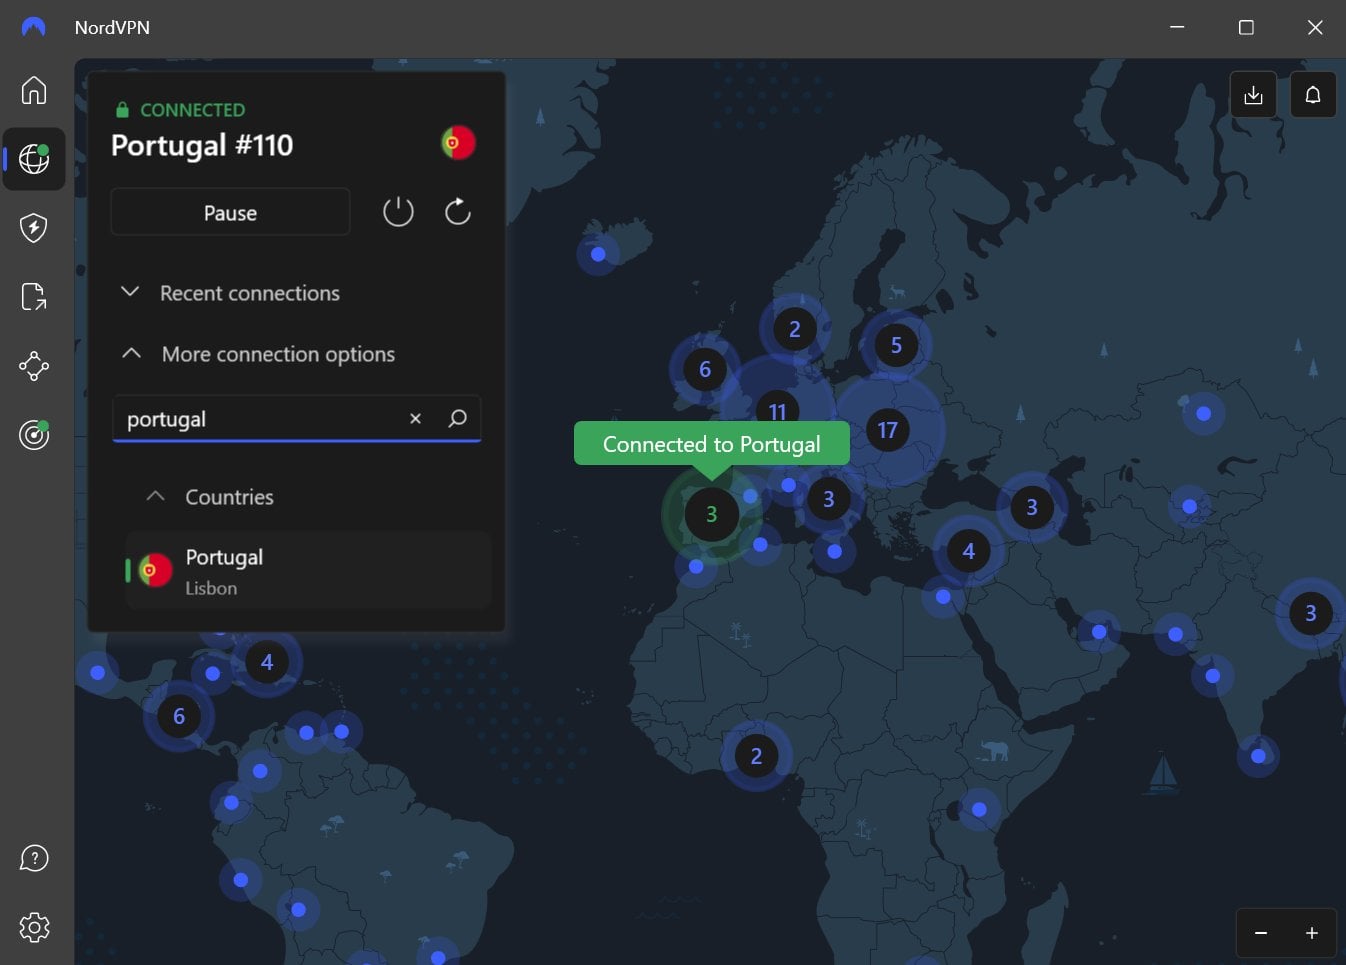Open the File Sharing sidebar icon
Screen dimensions: 1346x965
click(33, 297)
